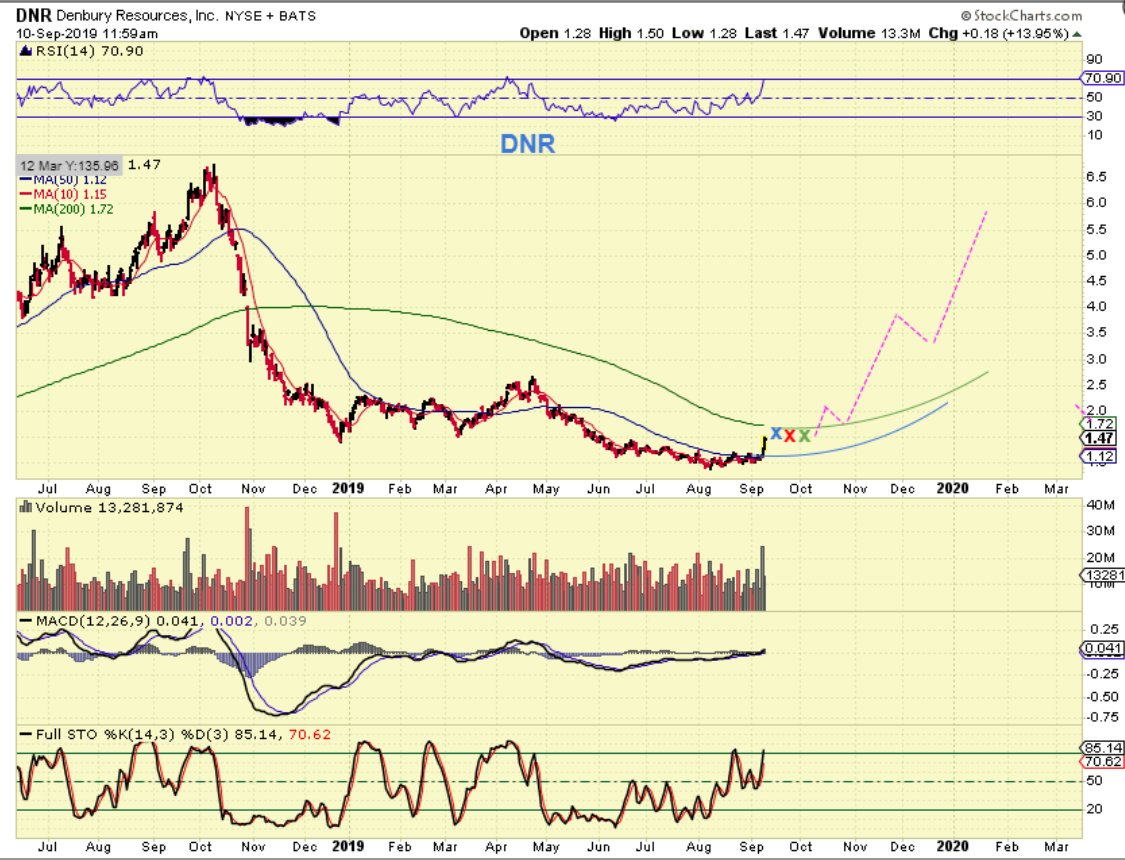Image resolution: width=1125 pixels, height=860 pixels.
Task: Click the 40M volume axis label
Action: click(1101, 505)
